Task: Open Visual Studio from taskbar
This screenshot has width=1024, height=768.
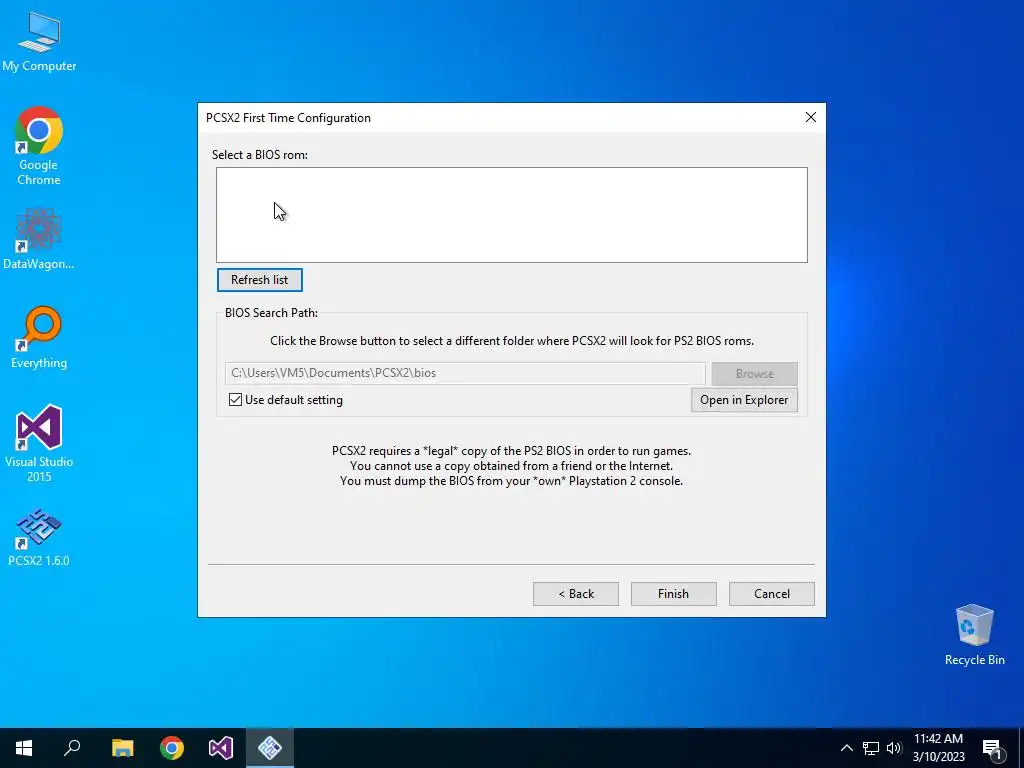Action: pyautogui.click(x=221, y=748)
